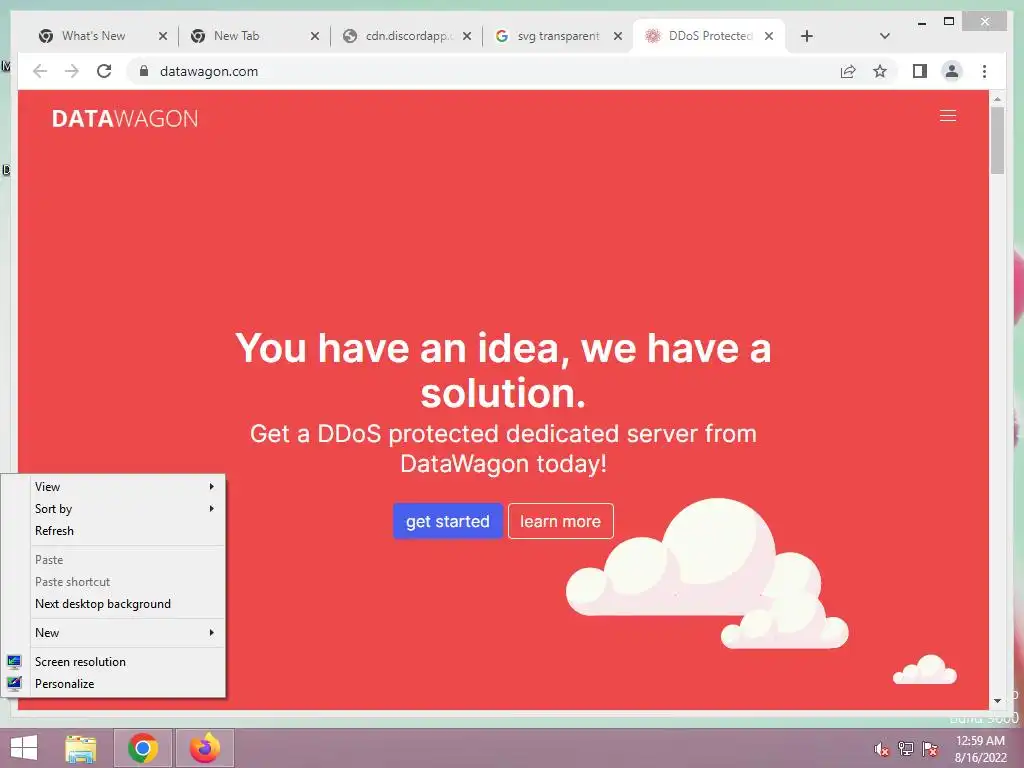The height and width of the screenshot is (768, 1024).
Task: Open the DataWagon hamburger menu
Action: pos(948,116)
